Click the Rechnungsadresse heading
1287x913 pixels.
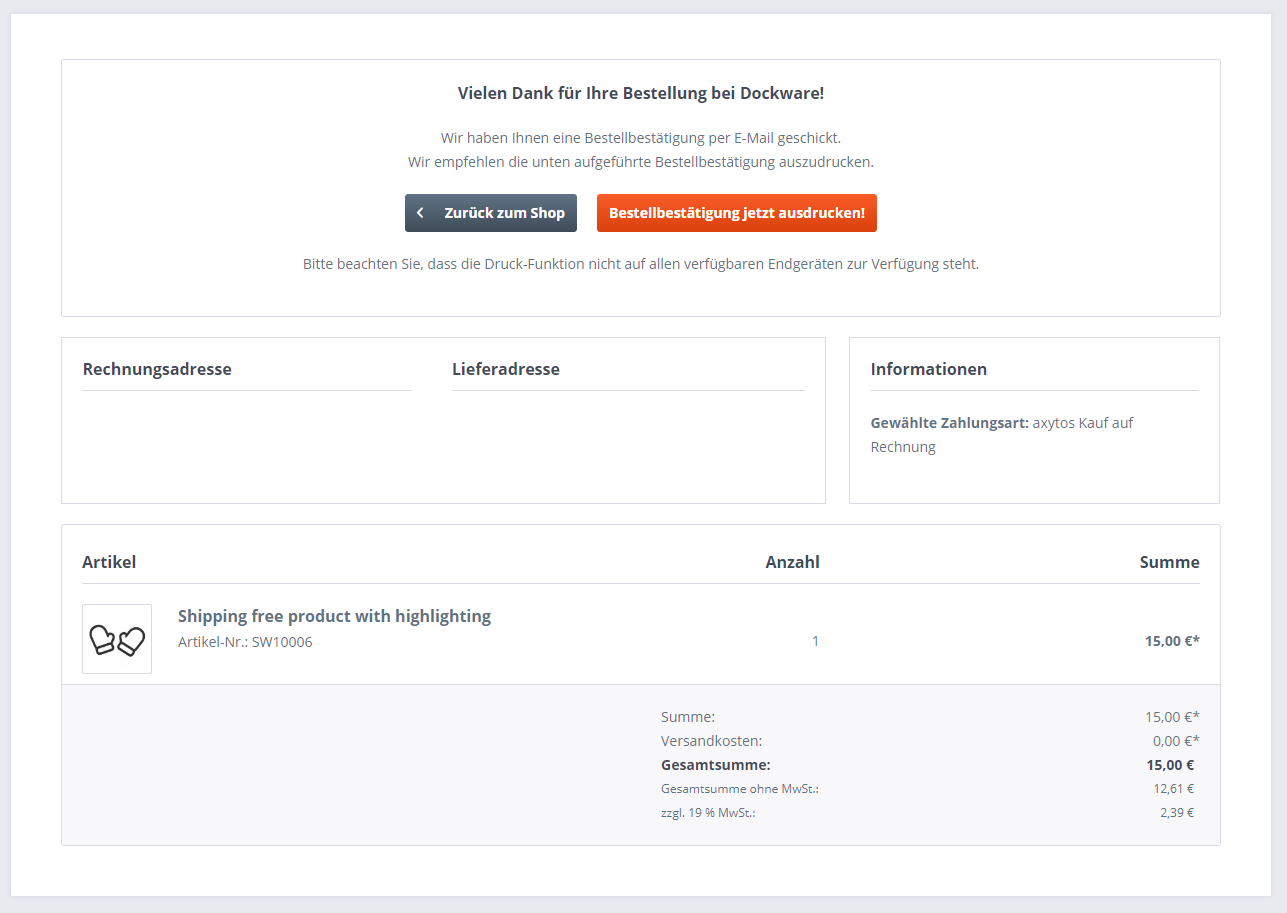click(x=157, y=369)
